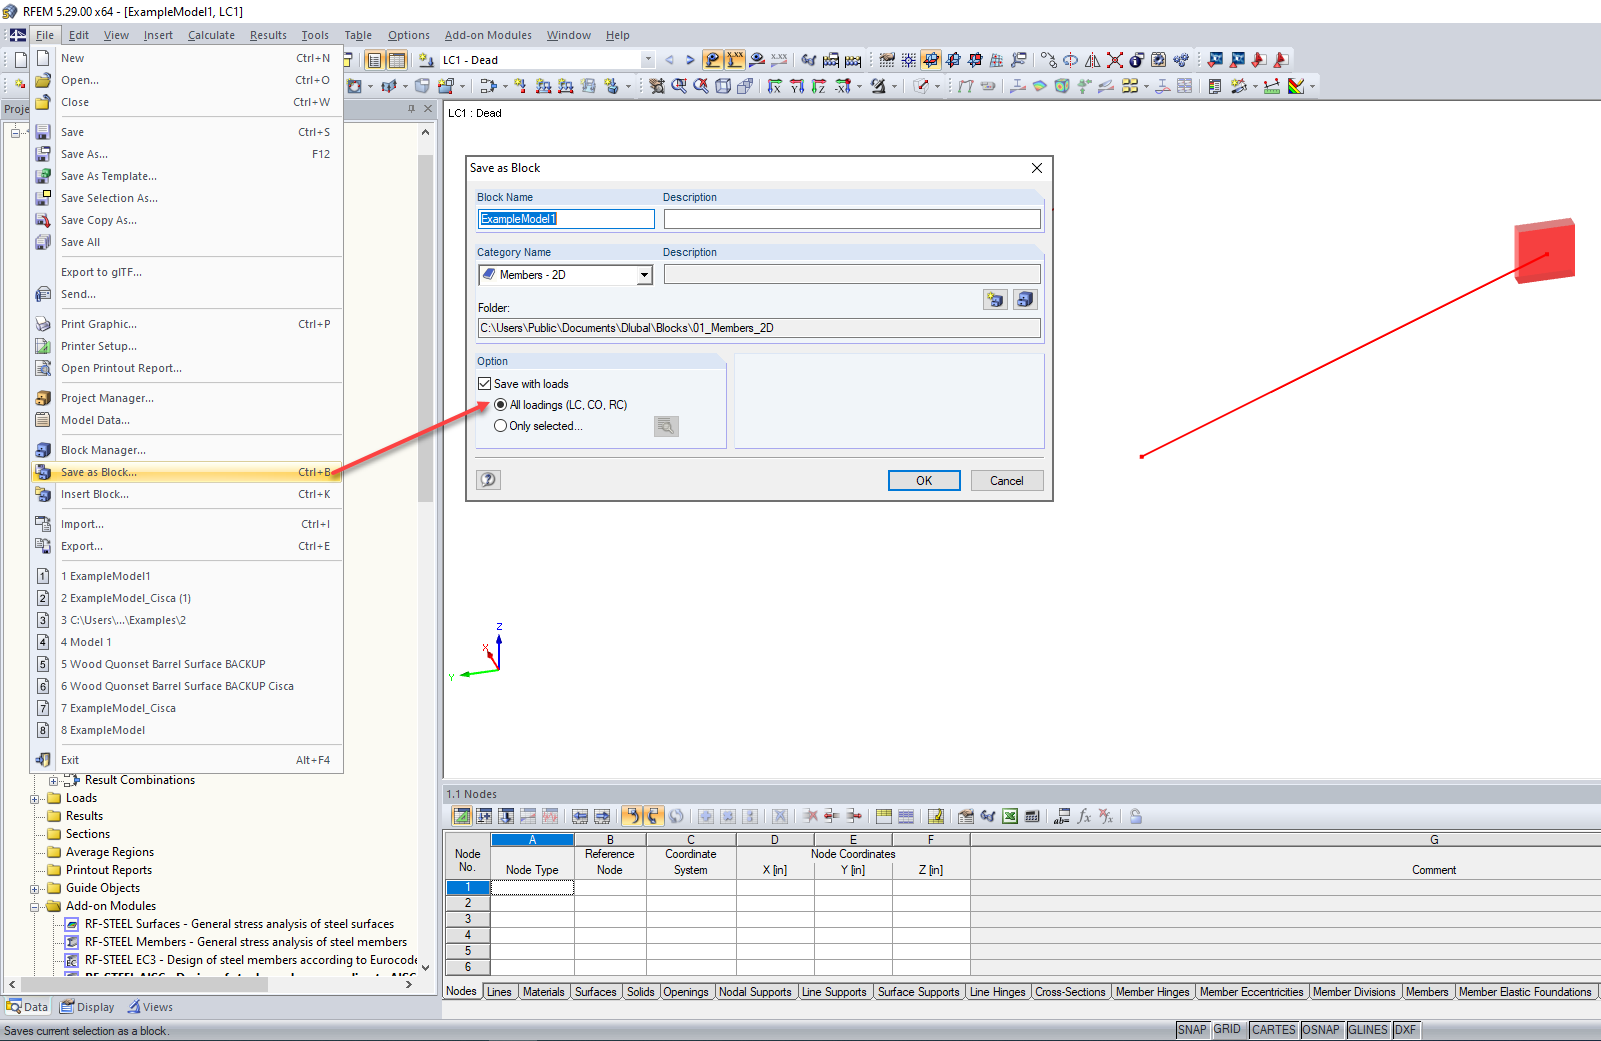Select the Export to Excel icon in Nodes toolbar
Screen dimensions: 1601x1041
1010,816
